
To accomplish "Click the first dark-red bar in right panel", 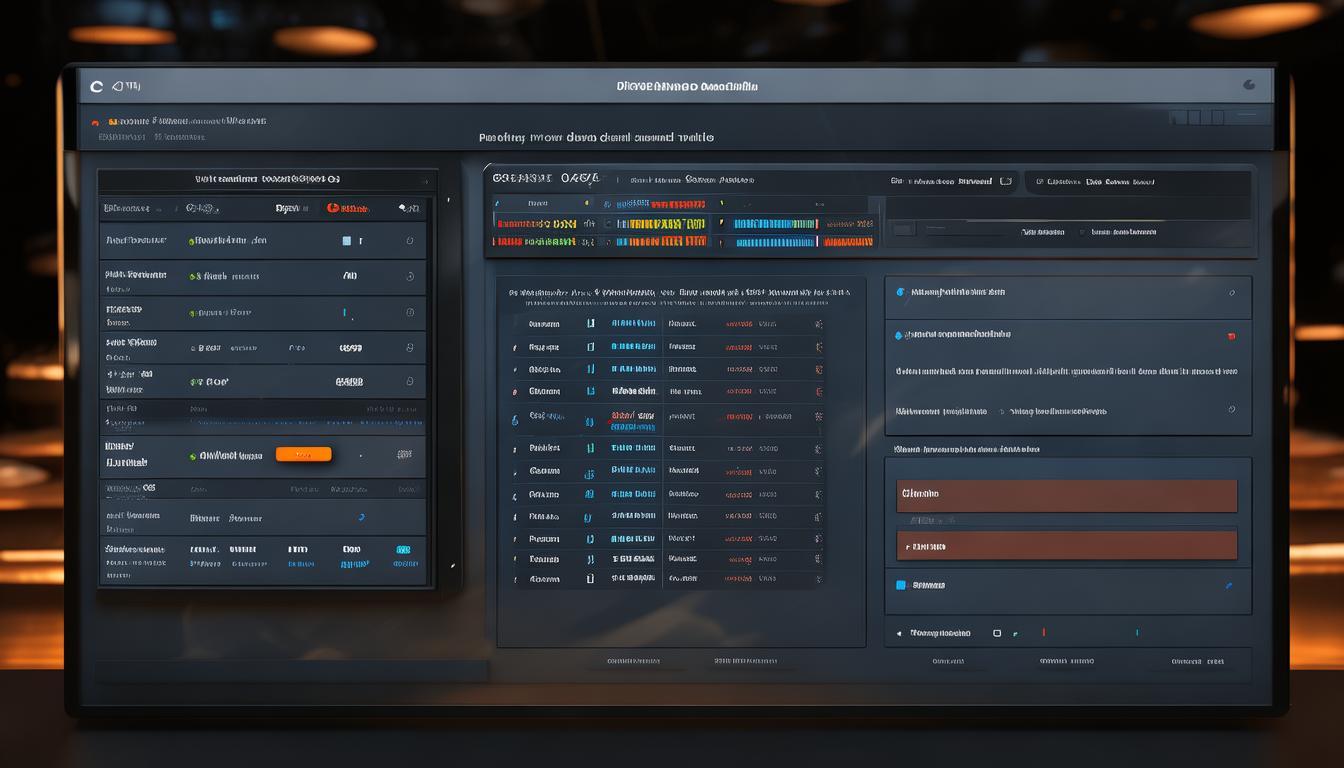I will 1066,495.
